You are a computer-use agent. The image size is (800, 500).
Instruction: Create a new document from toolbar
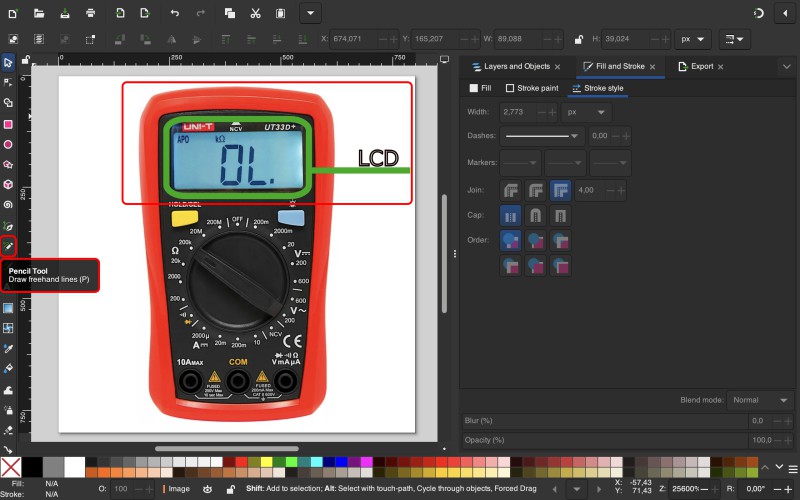click(13, 13)
